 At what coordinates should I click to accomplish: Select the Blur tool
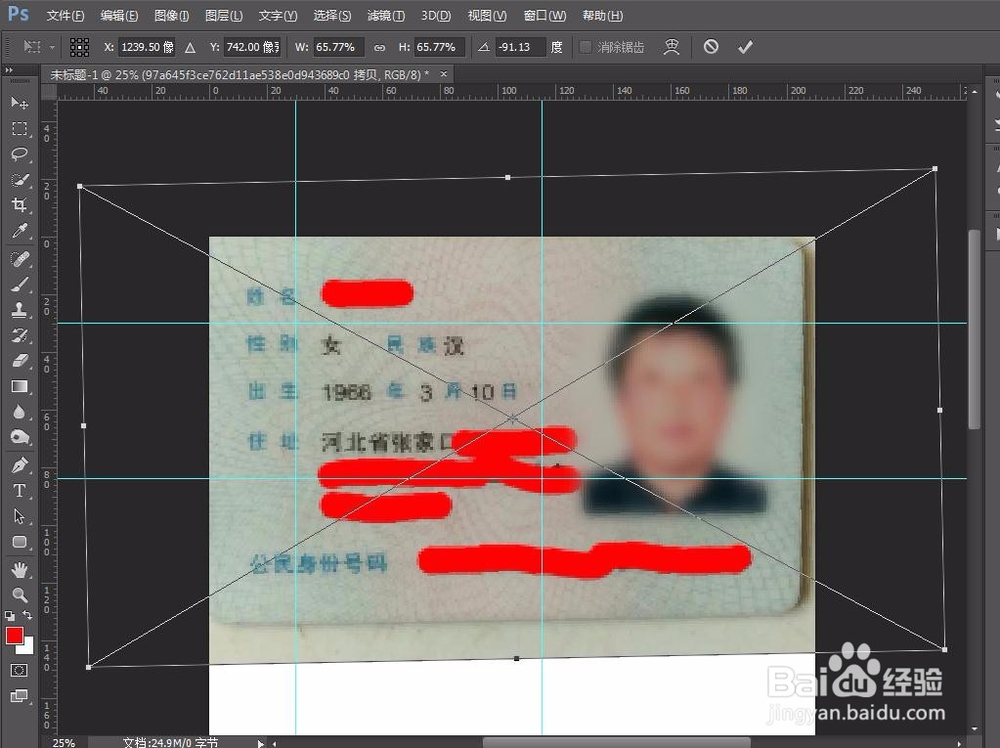(x=19, y=412)
